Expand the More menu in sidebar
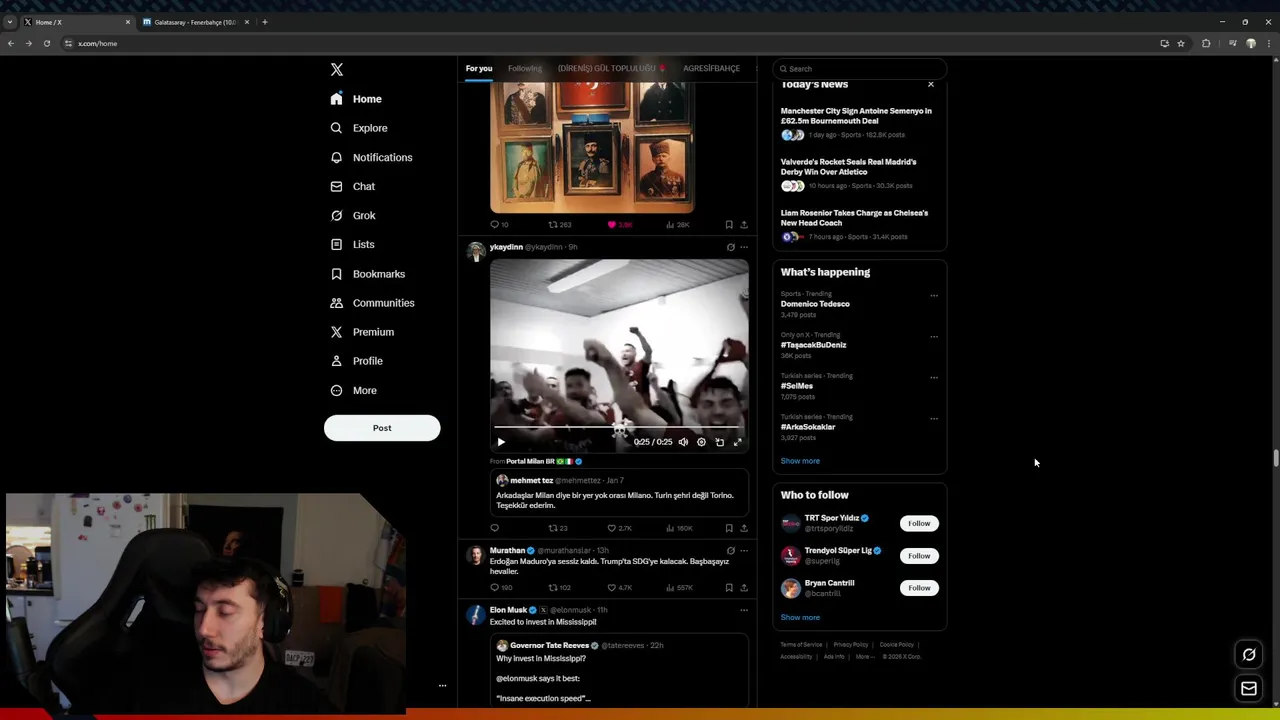The width and height of the screenshot is (1280, 720). coord(353,390)
